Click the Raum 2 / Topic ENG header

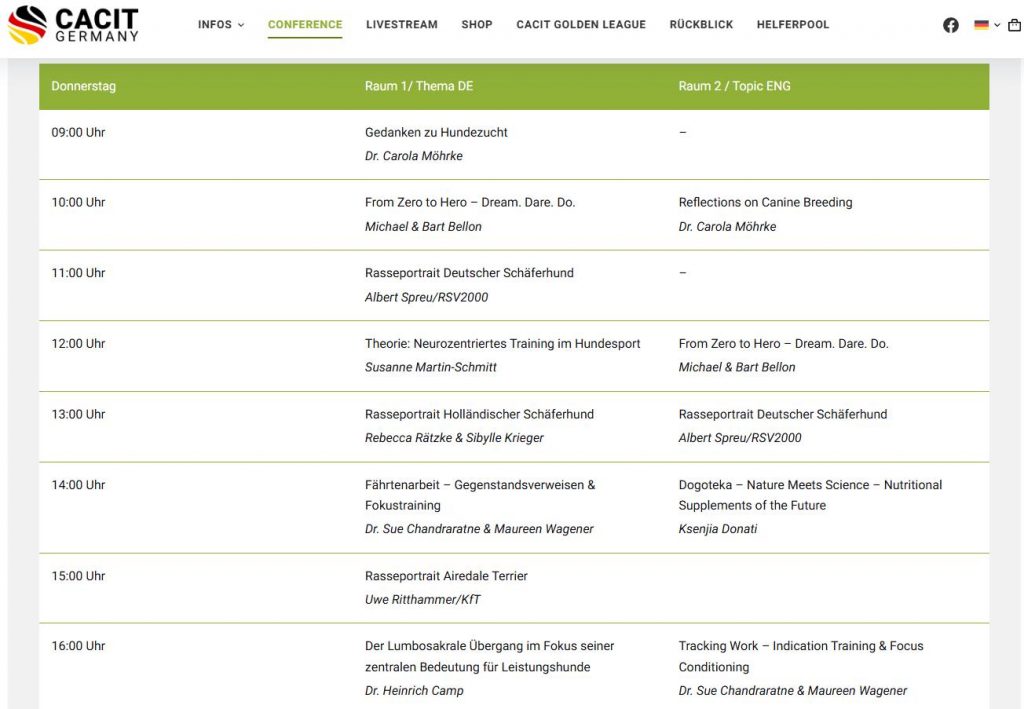point(734,86)
